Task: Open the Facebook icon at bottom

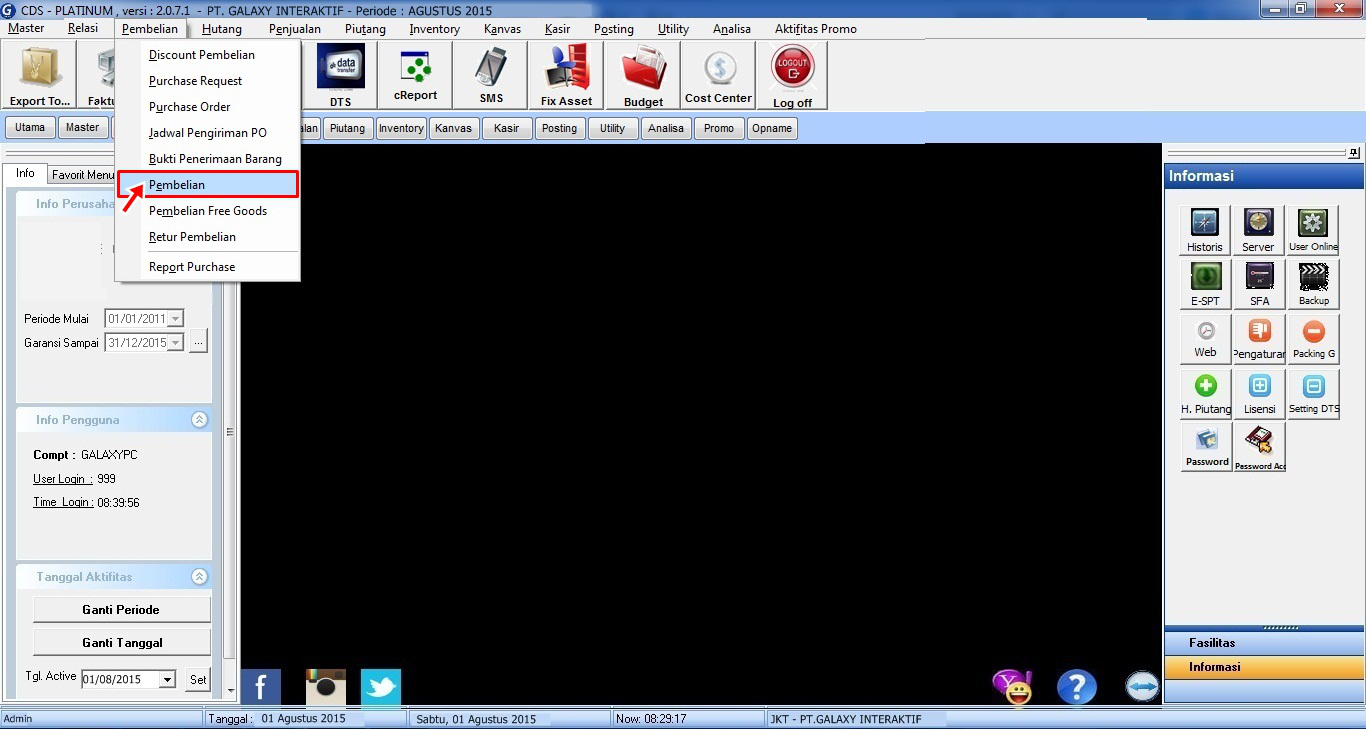Action: point(261,687)
